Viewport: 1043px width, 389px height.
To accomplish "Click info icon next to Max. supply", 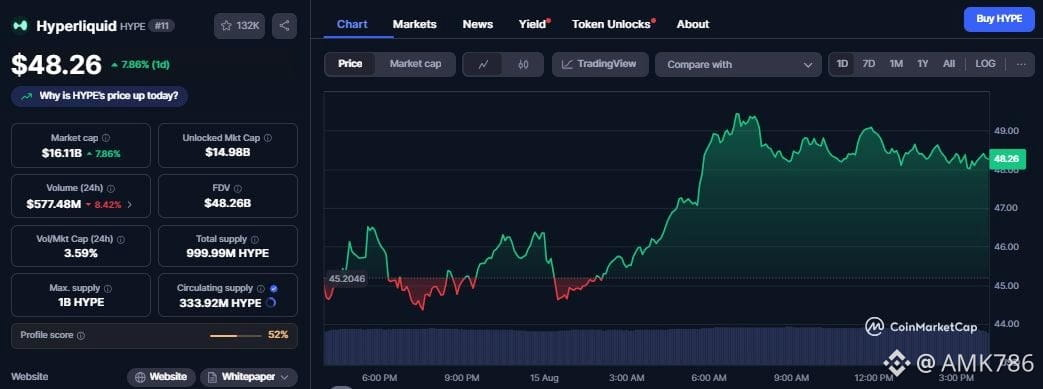I will tap(108, 289).
